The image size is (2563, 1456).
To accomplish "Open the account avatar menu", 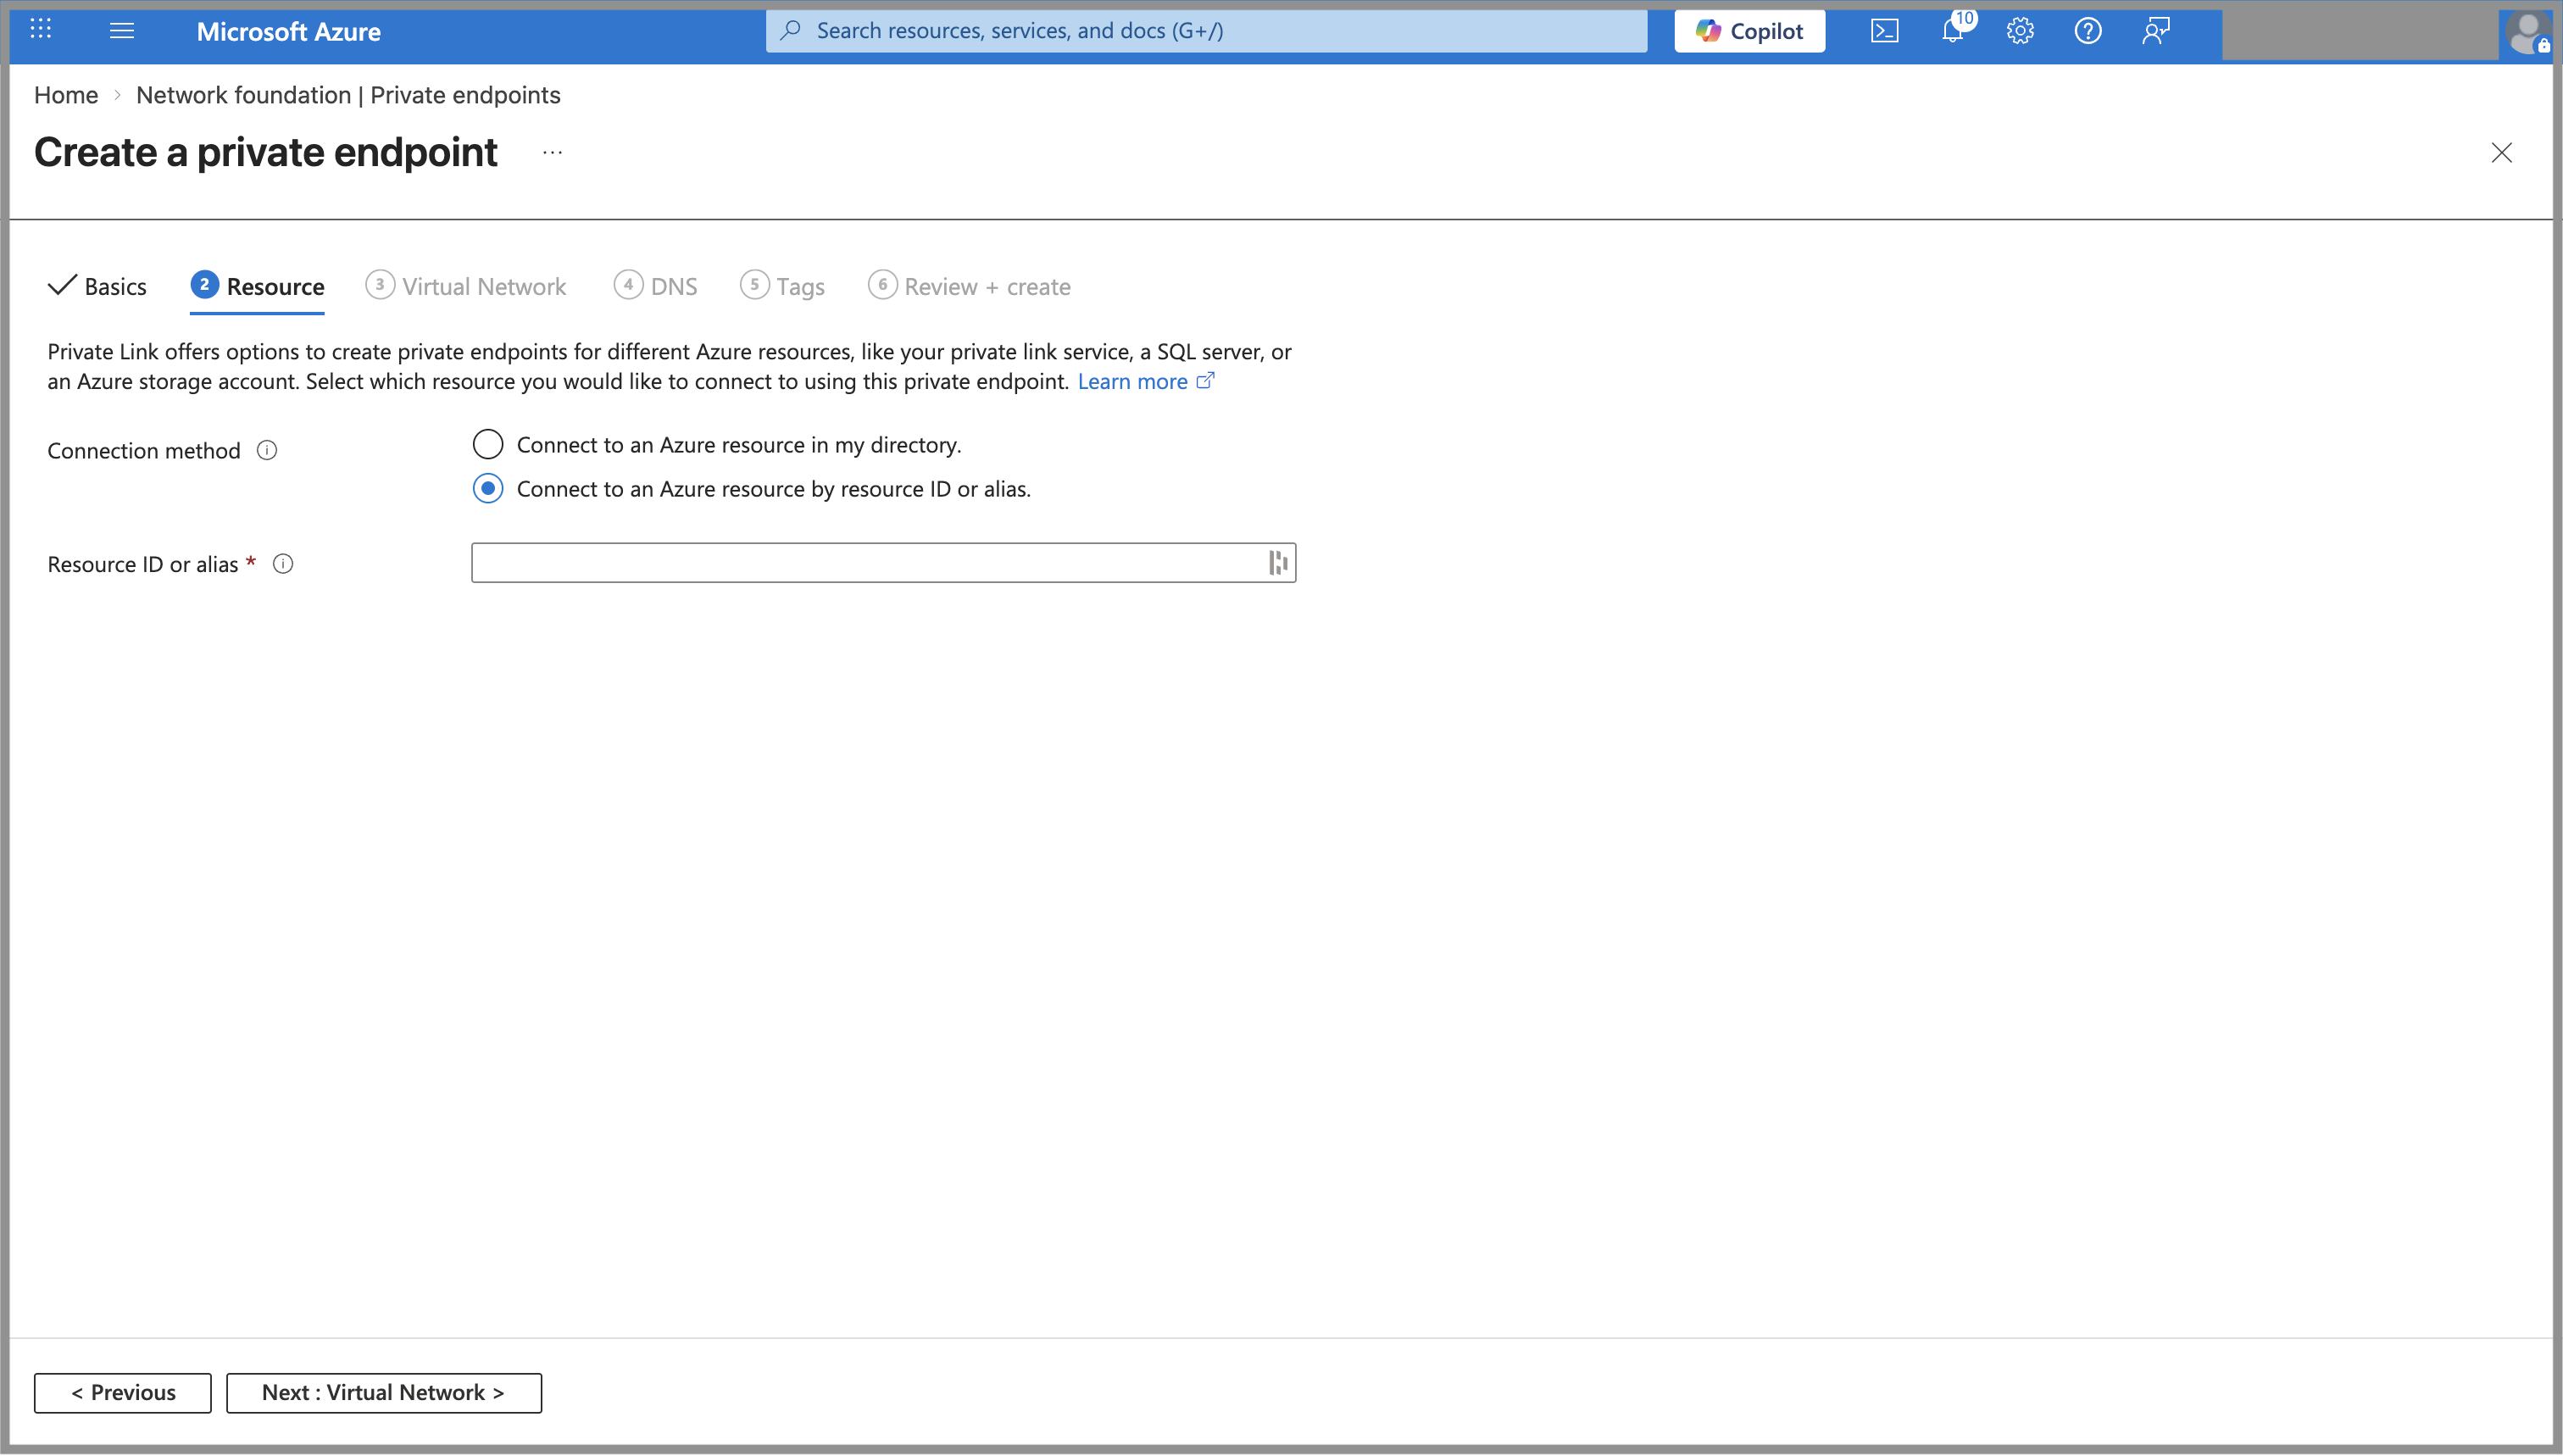I will point(2528,33).
